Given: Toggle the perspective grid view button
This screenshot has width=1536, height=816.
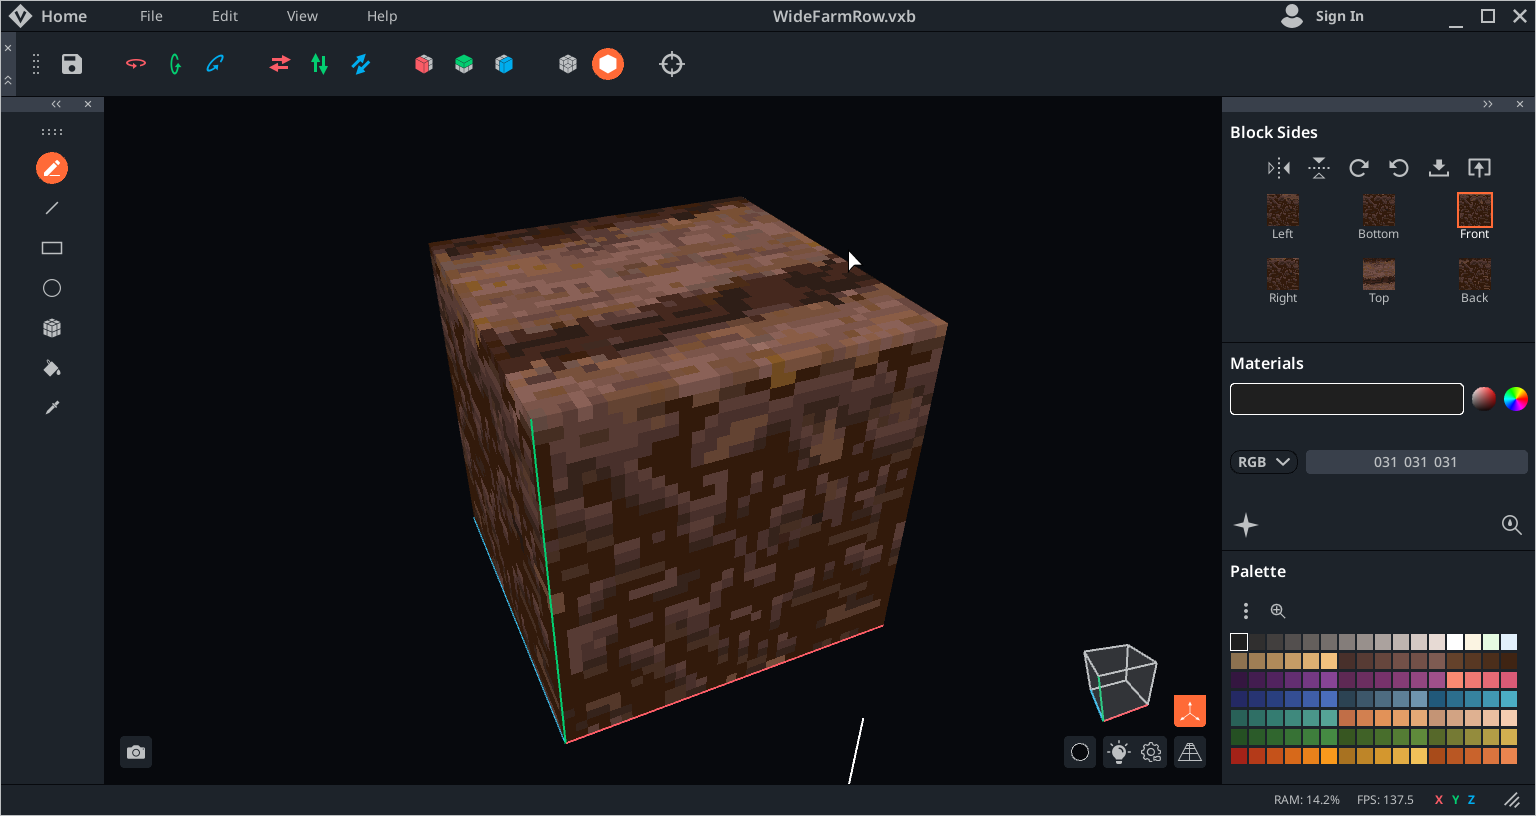Looking at the screenshot, I should click(x=1190, y=752).
